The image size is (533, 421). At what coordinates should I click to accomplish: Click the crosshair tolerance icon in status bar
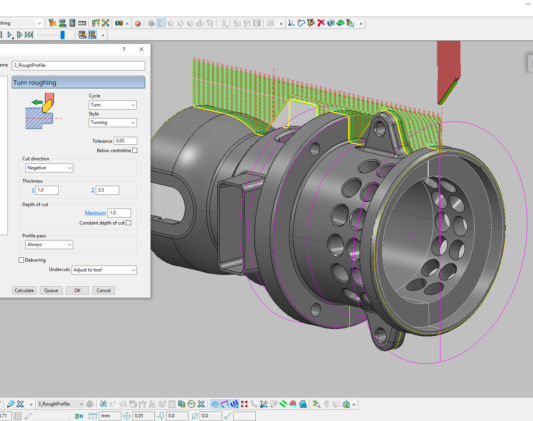coord(127,416)
